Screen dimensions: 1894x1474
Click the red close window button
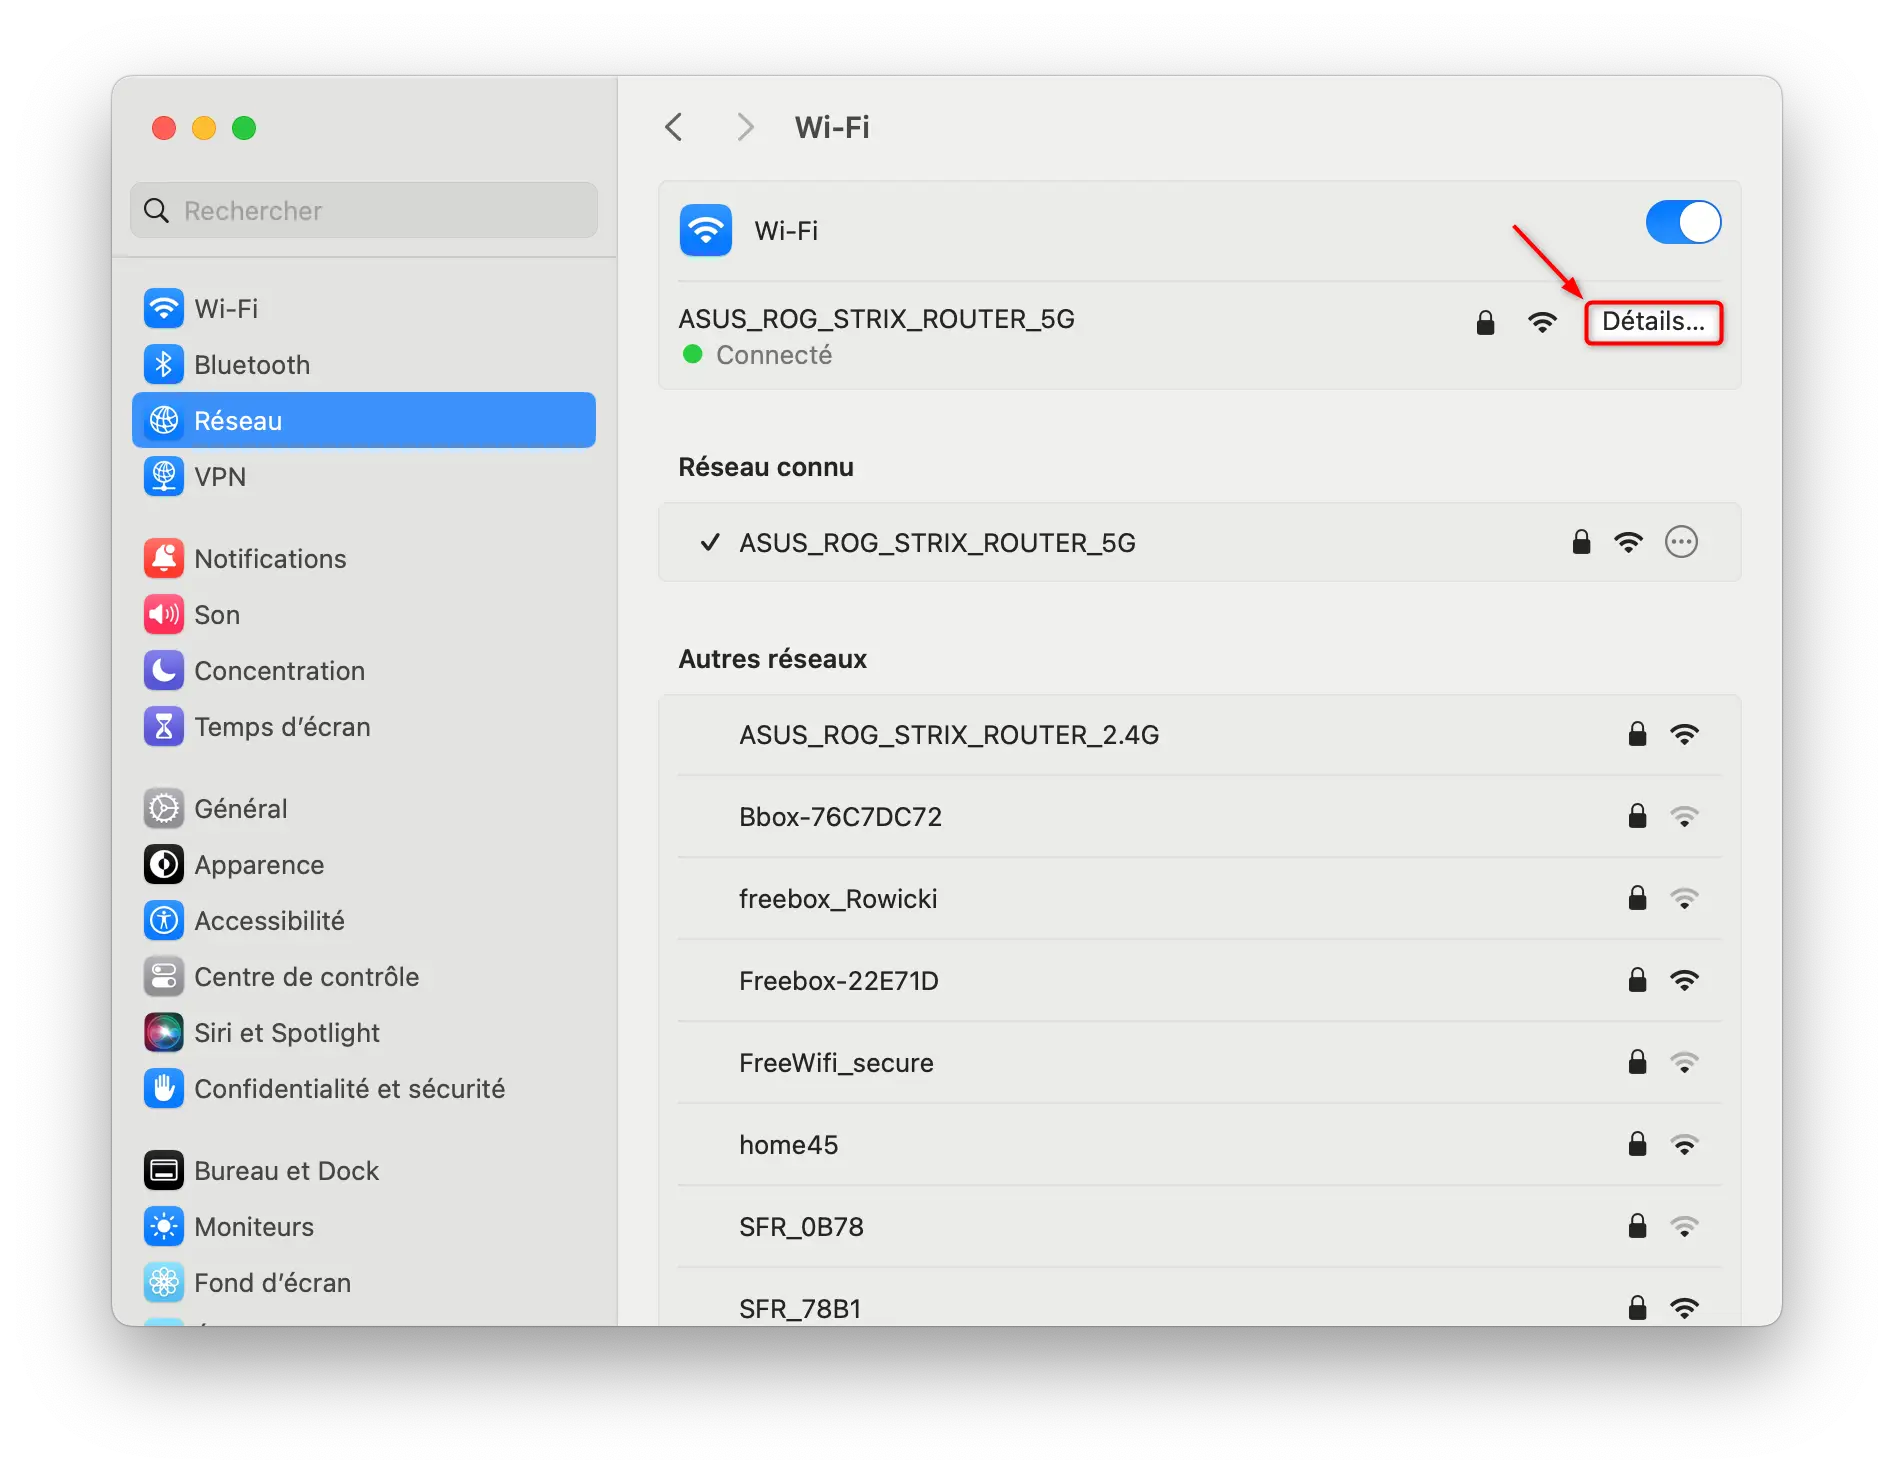click(164, 128)
